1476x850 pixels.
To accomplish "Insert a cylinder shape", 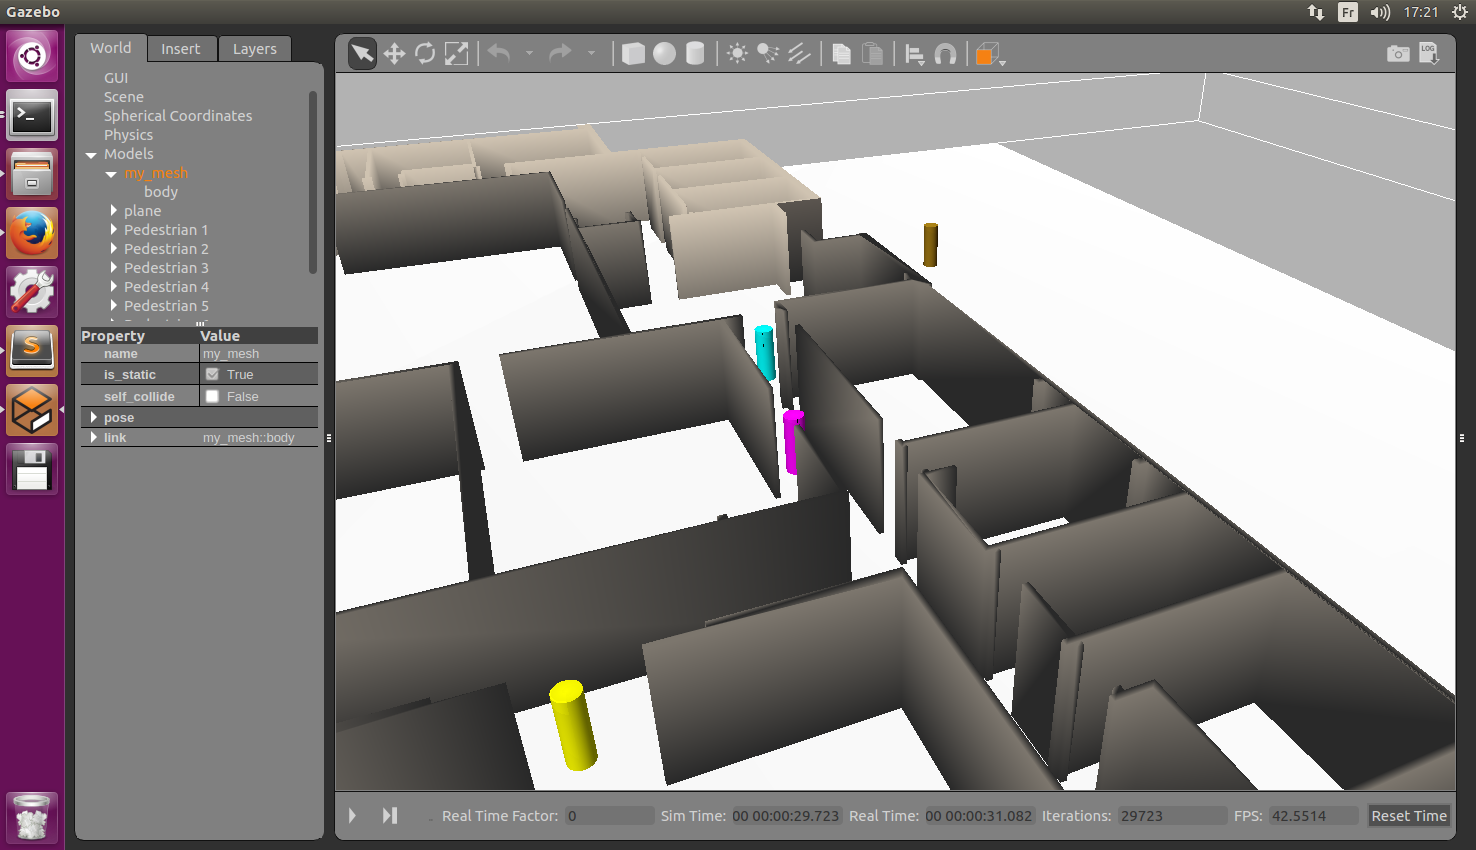I will pyautogui.click(x=695, y=54).
